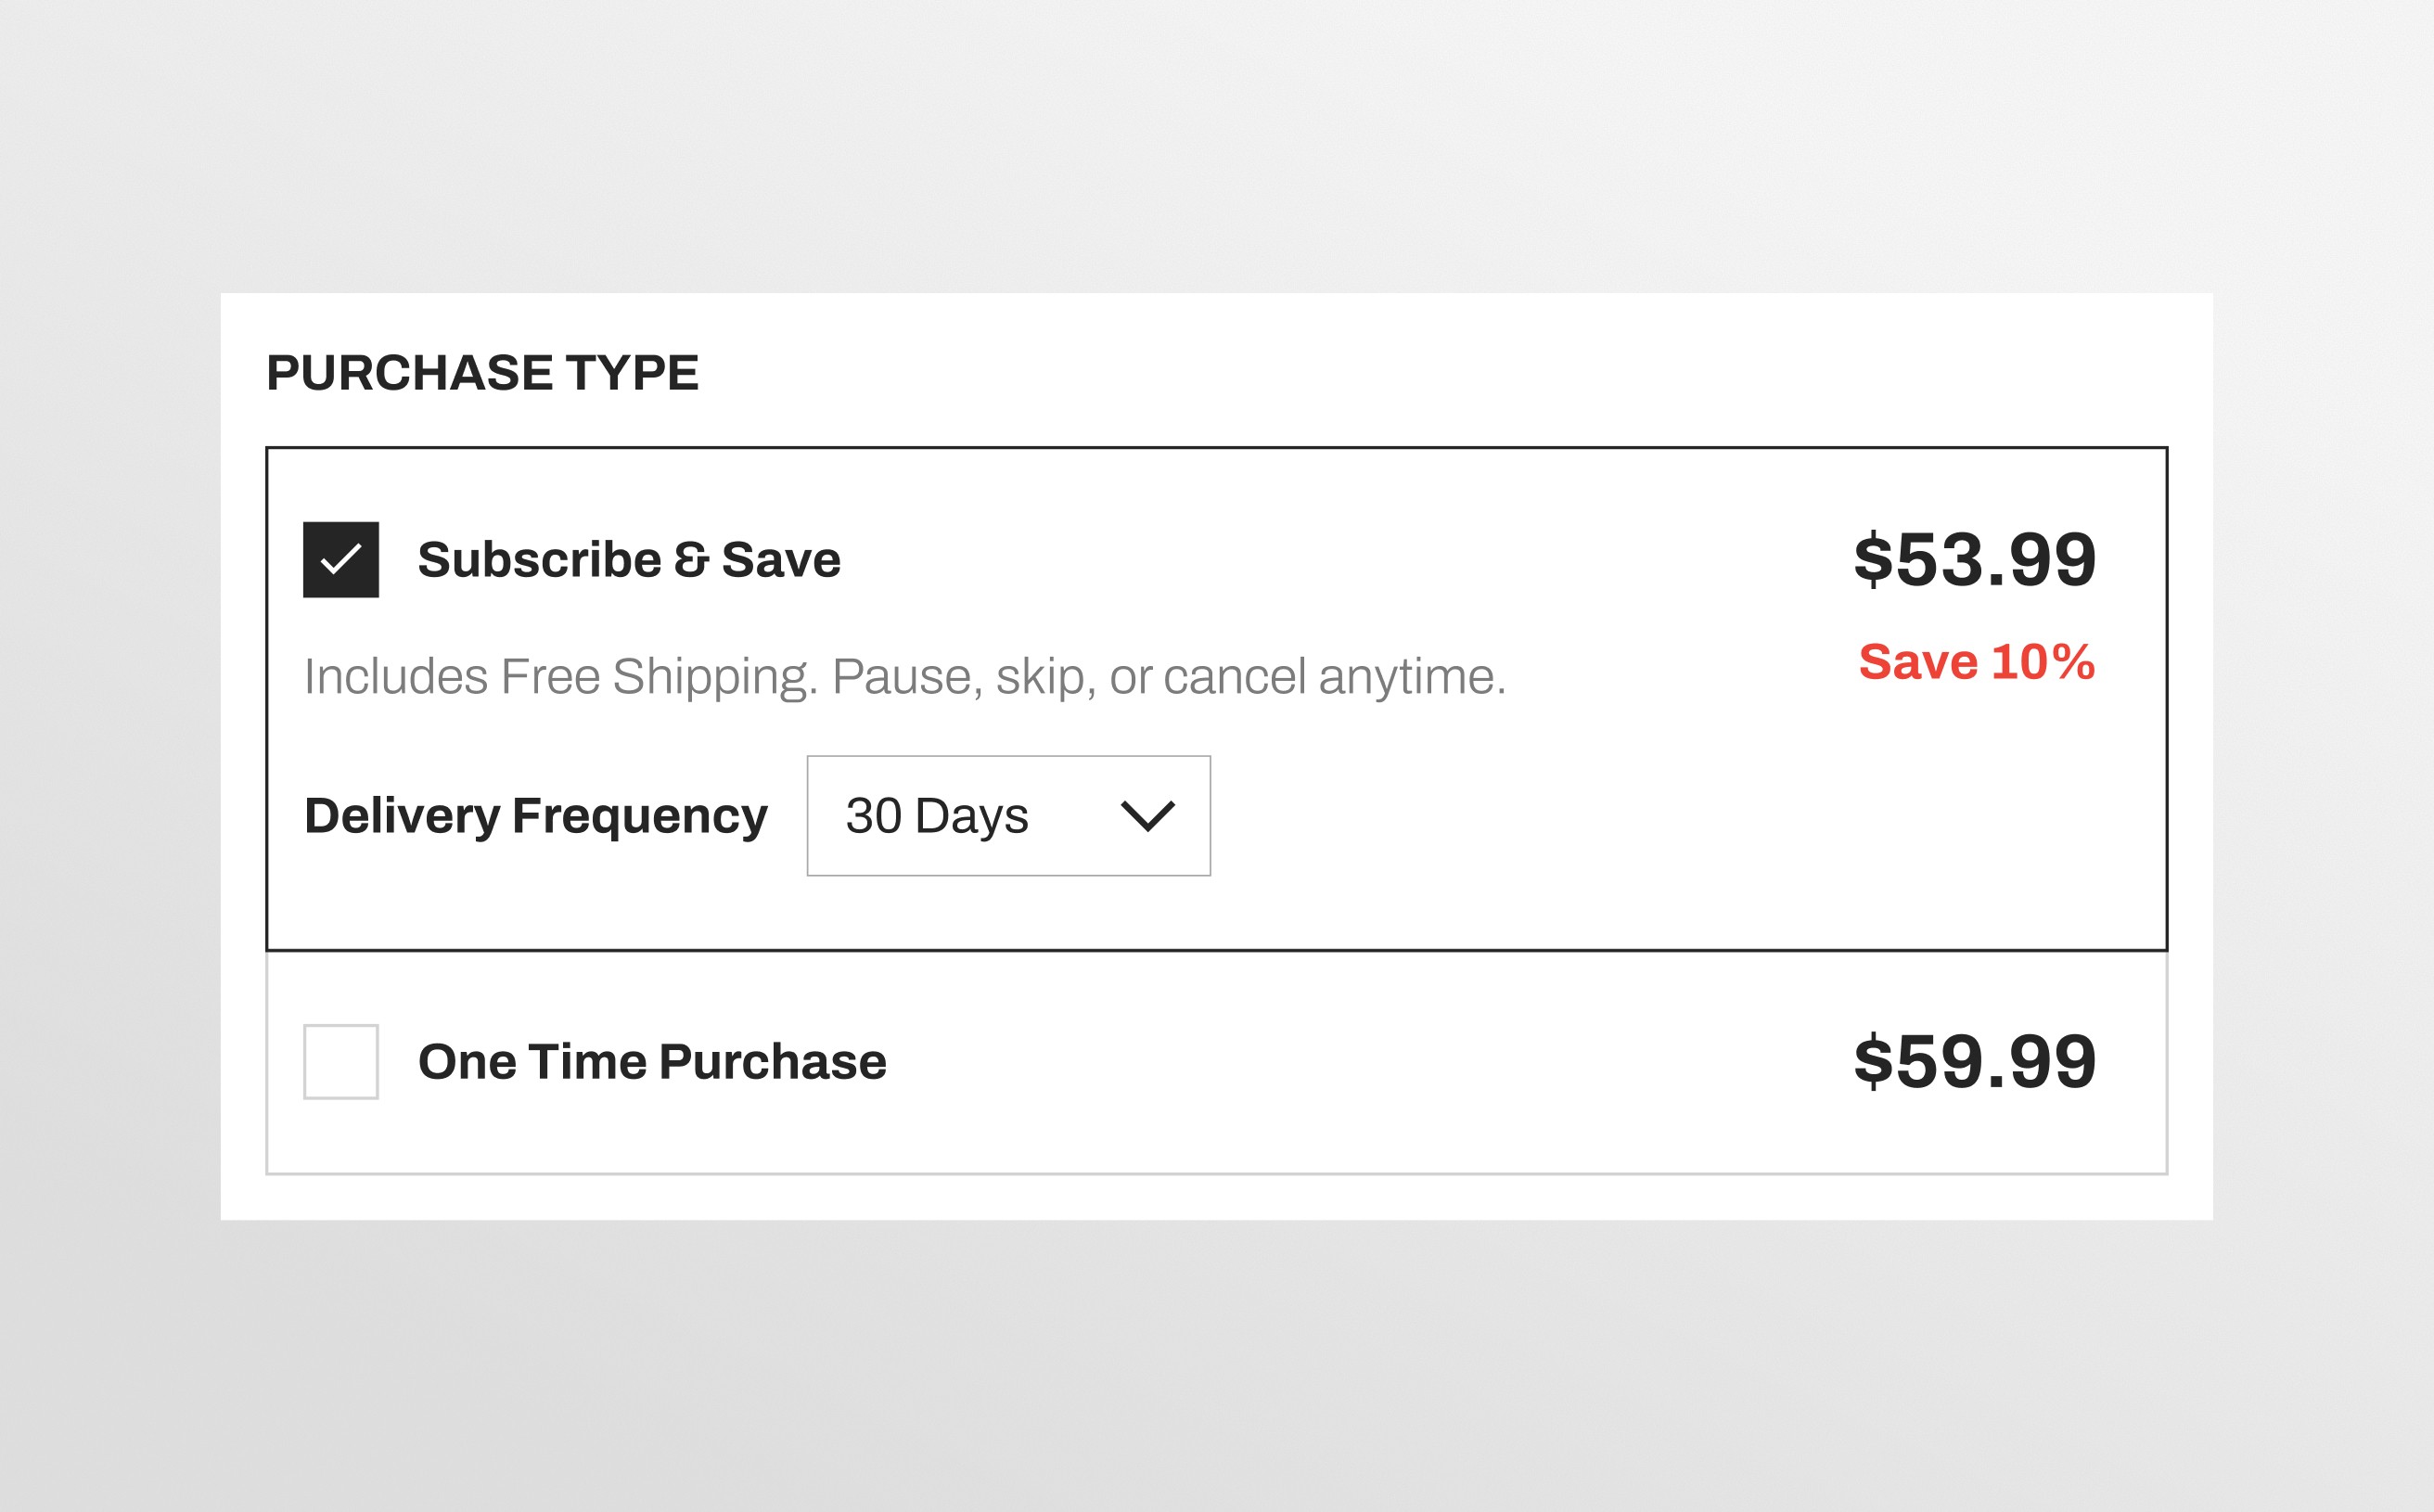Click the "Delivery Frequency" label
This screenshot has height=1512, width=2434.
pyautogui.click(x=536, y=816)
